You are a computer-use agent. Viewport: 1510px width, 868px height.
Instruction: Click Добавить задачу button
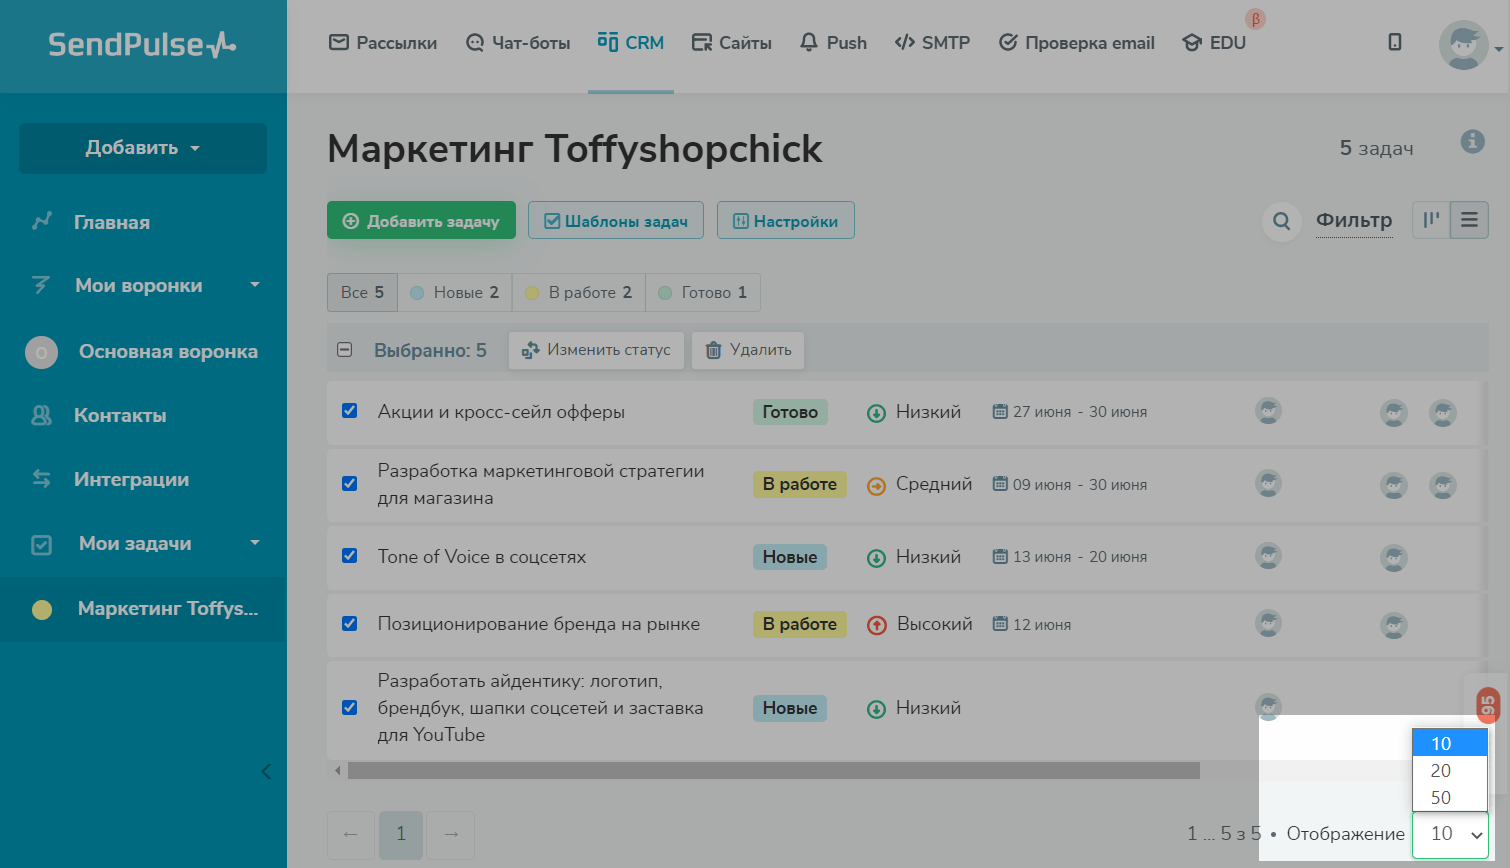click(x=421, y=221)
